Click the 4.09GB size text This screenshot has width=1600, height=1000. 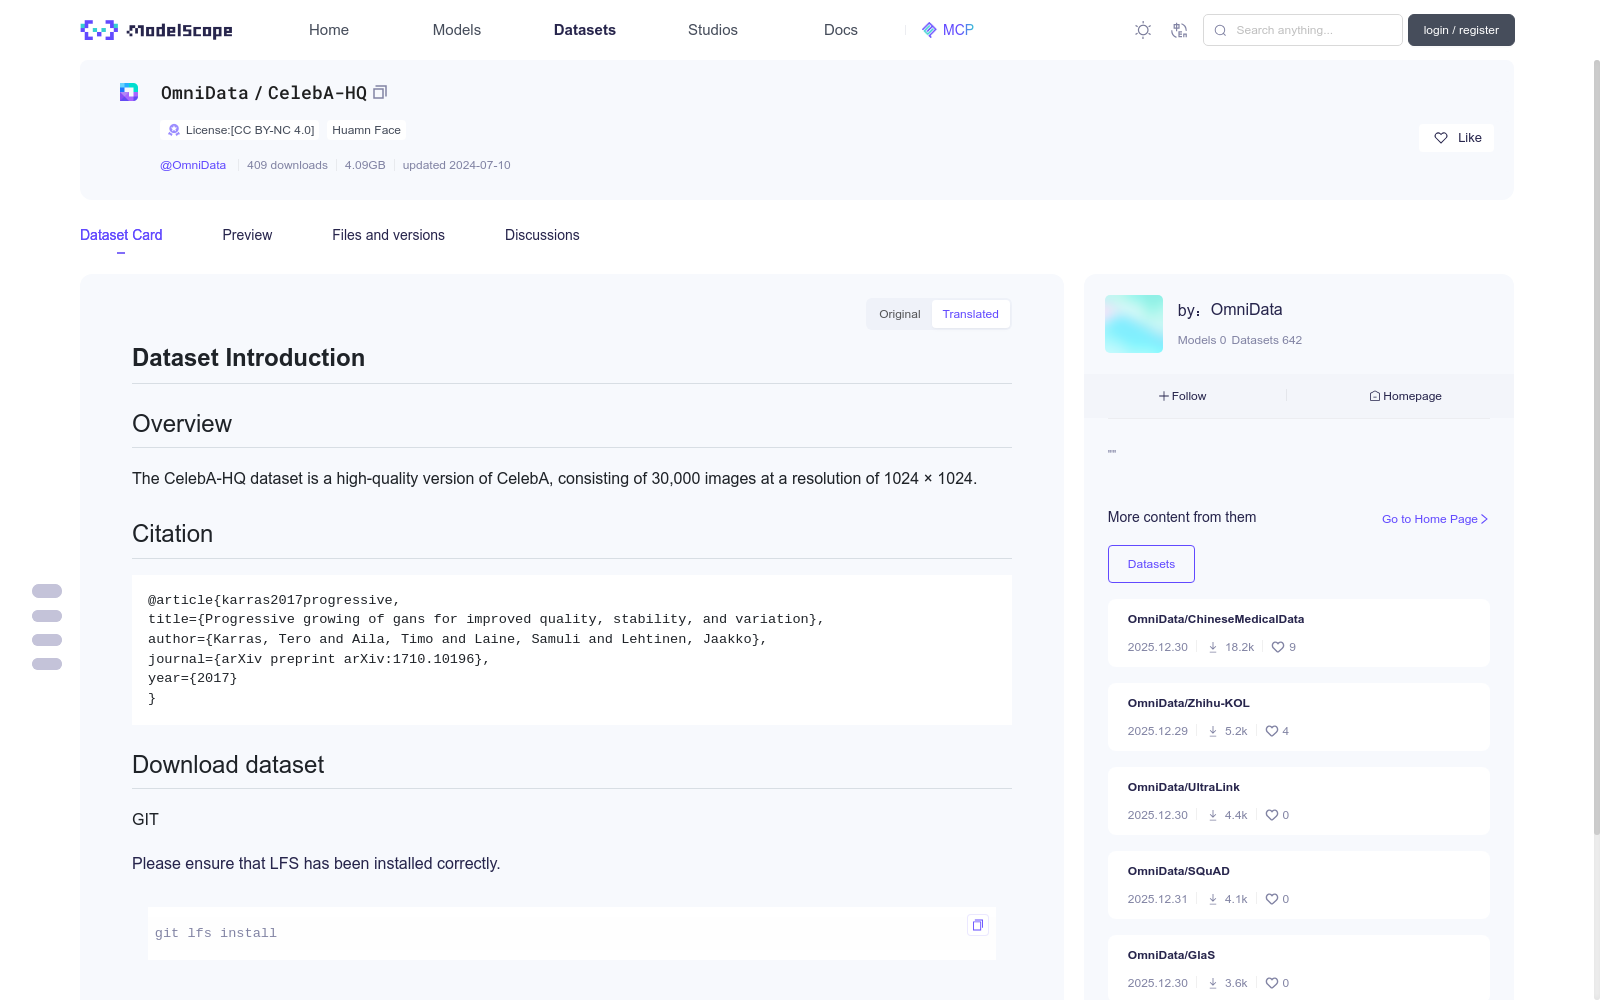click(365, 165)
